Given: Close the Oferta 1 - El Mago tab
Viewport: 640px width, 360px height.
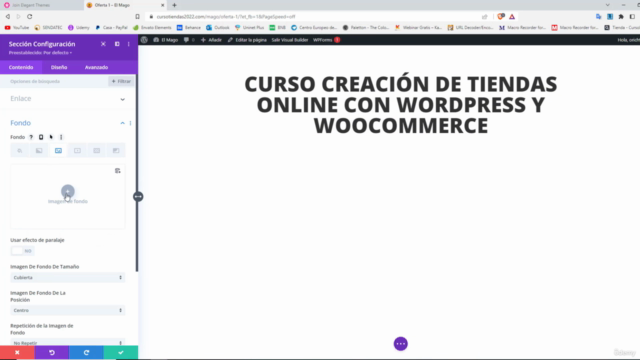Looking at the screenshot, I should click(x=163, y=5).
